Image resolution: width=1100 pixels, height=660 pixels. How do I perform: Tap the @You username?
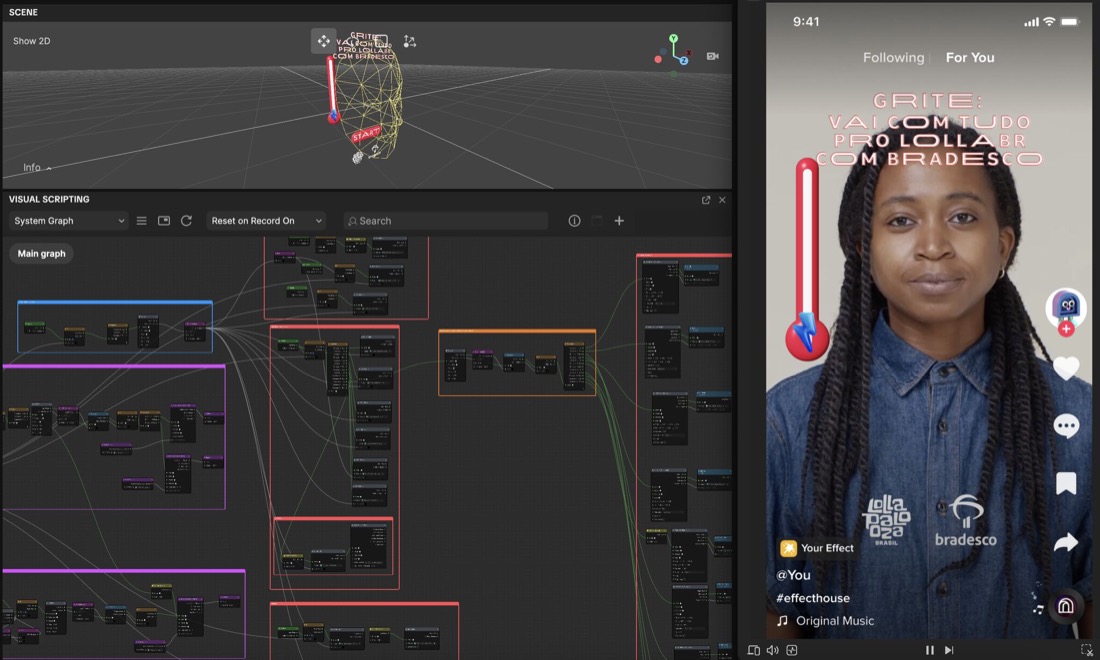793,575
